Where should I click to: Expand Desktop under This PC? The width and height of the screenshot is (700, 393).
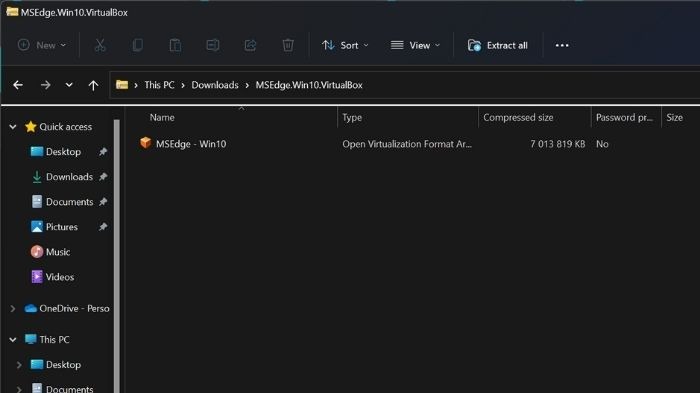pyautogui.click(x=19, y=365)
